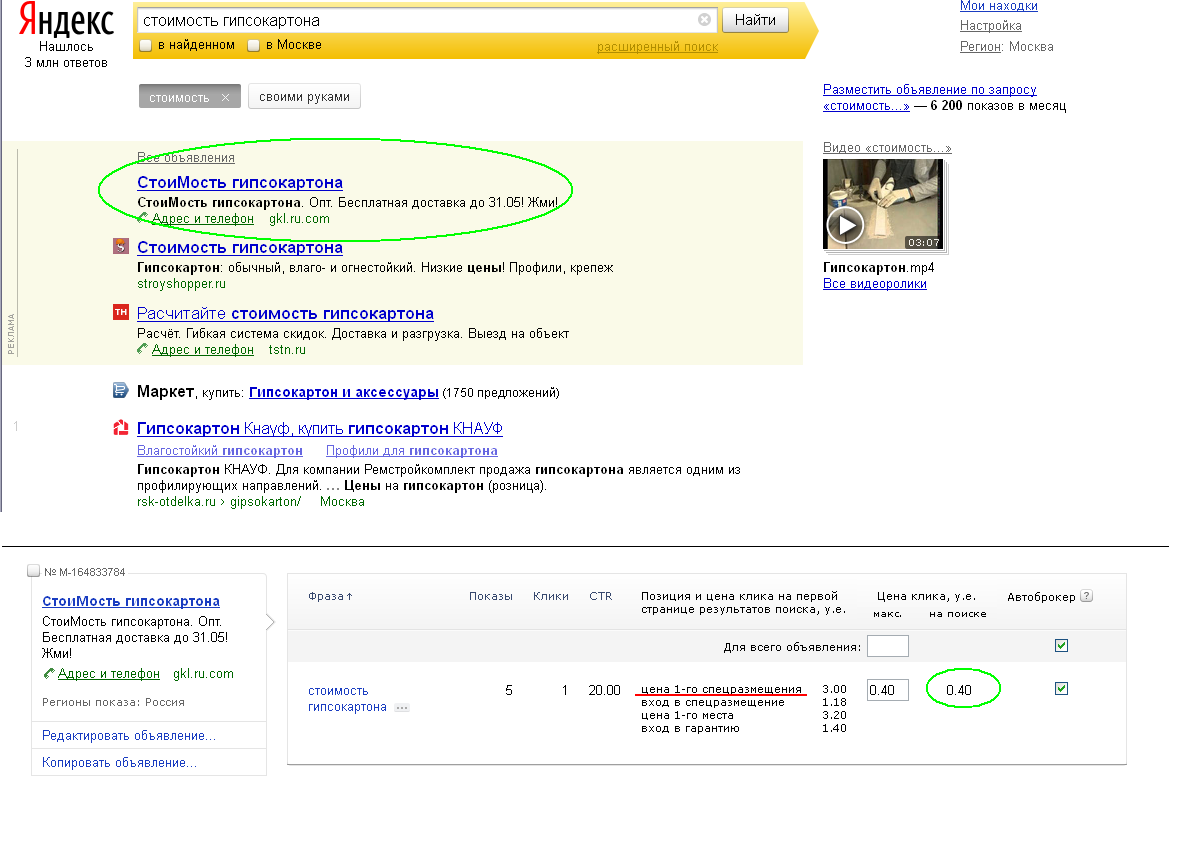Open the help question mark beside Автоброкер
This screenshot has height=863, width=1186.
pos(1086,596)
